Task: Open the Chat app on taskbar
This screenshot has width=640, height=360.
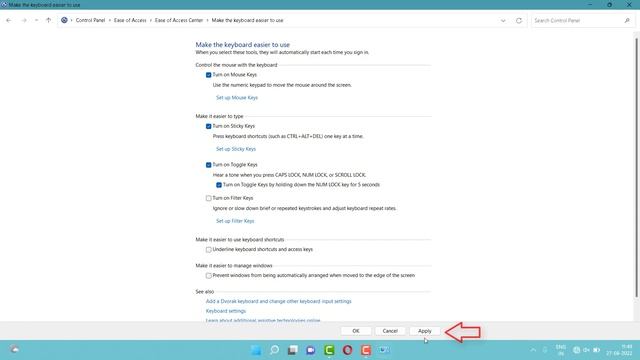Action: tap(311, 350)
